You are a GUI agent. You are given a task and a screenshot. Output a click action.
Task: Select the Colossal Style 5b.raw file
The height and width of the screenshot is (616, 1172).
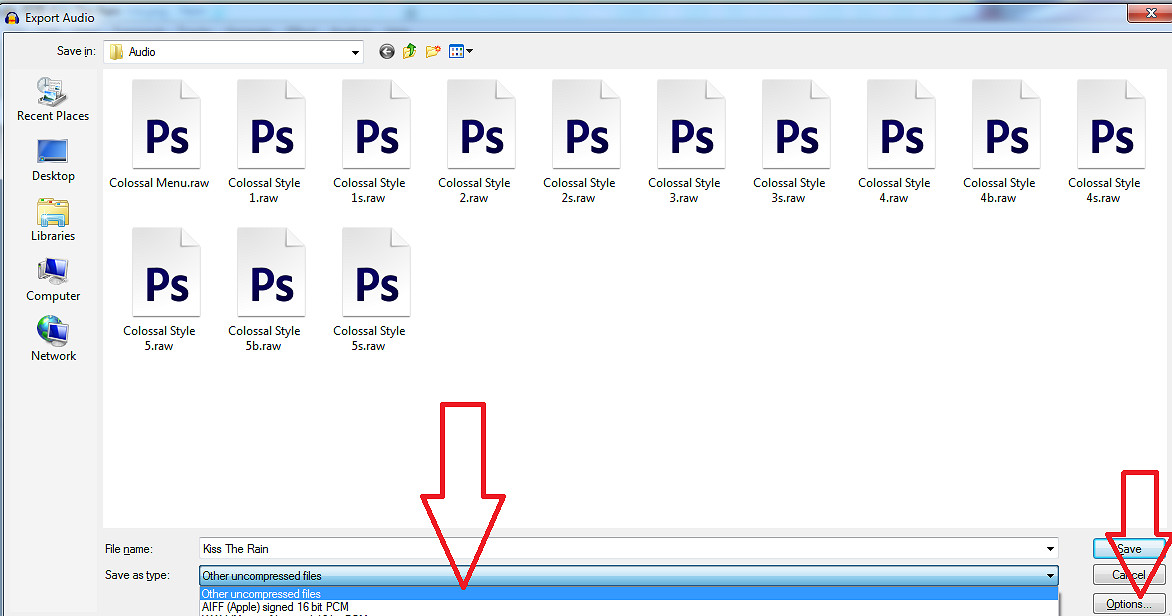(x=271, y=290)
